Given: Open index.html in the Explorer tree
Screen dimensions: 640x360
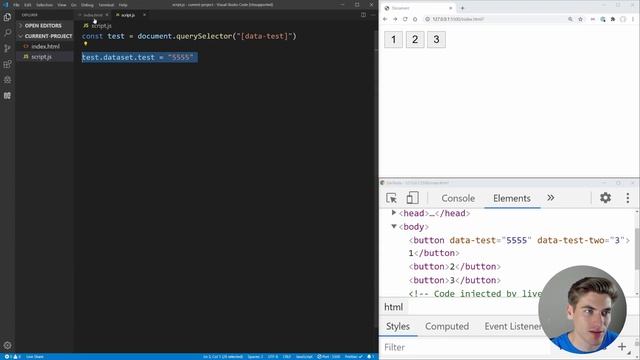Looking at the screenshot, I should (45, 47).
